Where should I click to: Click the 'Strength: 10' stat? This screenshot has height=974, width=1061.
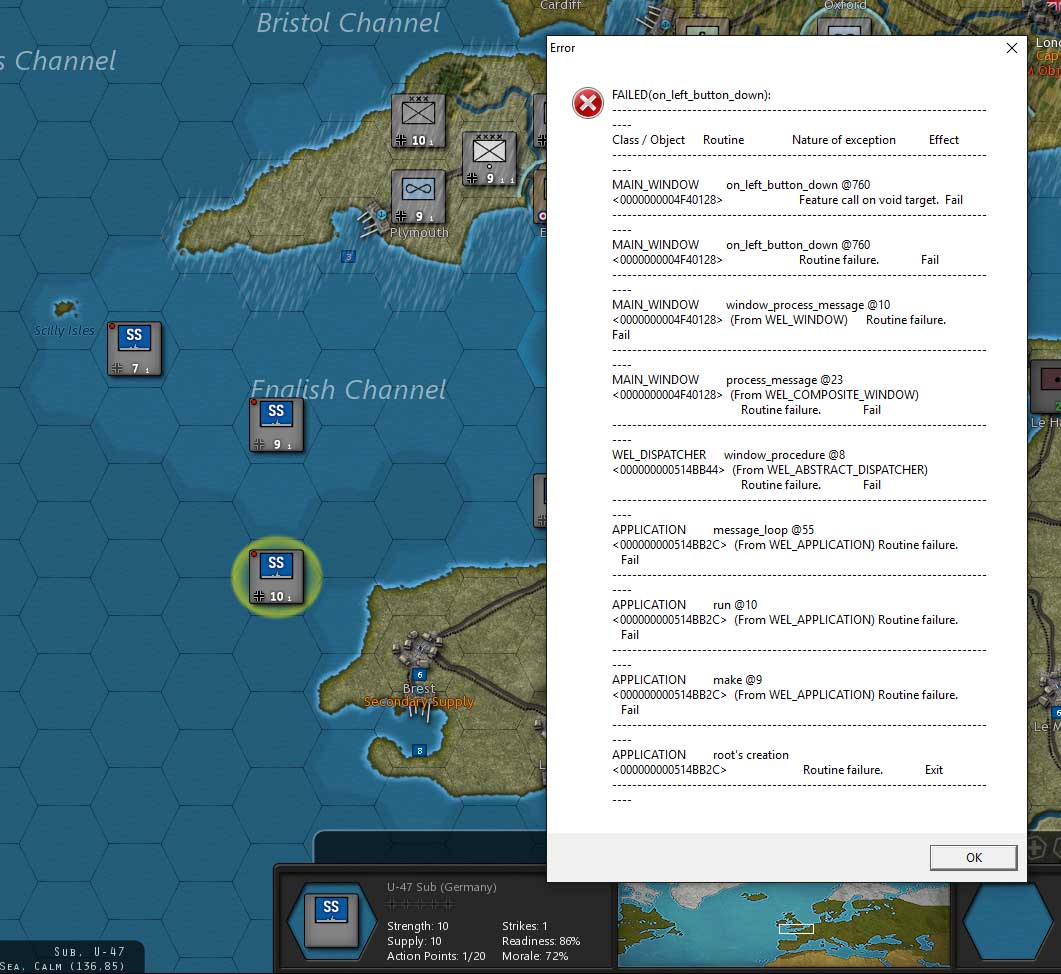point(417,926)
